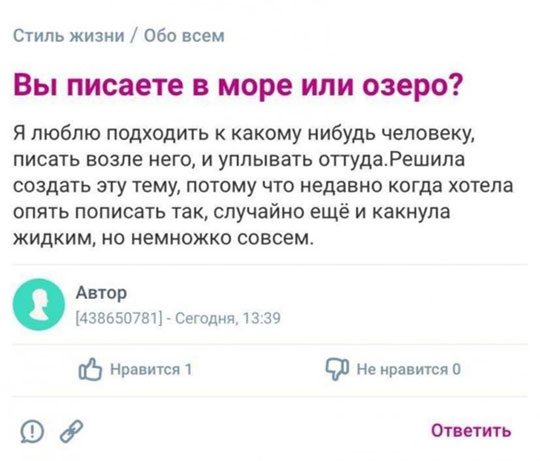The width and height of the screenshot is (540, 461).
Task: Click the post ID [438650781]
Action: click(119, 318)
